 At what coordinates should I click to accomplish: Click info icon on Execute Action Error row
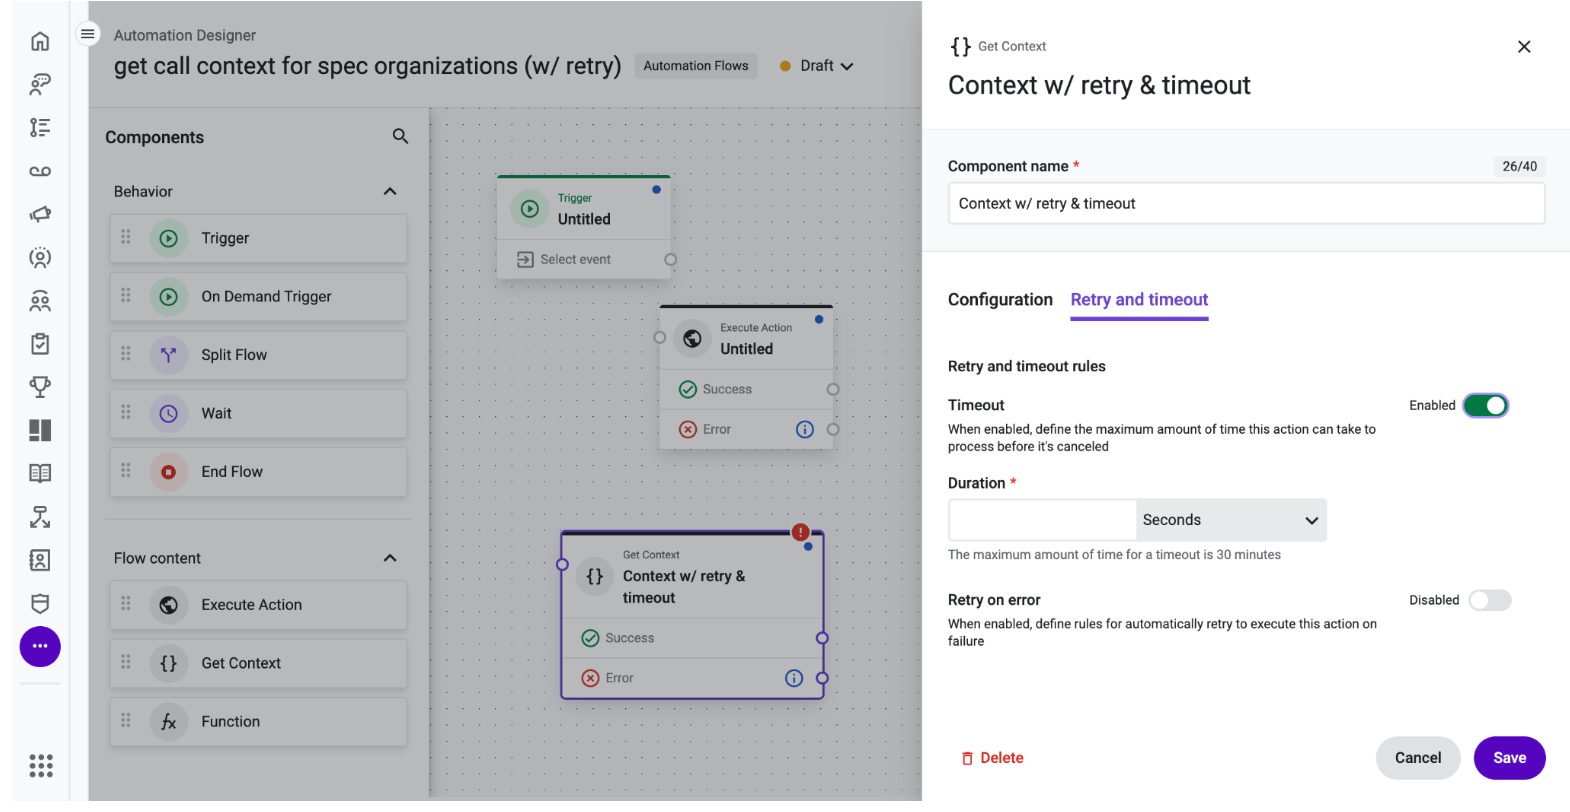pos(805,429)
